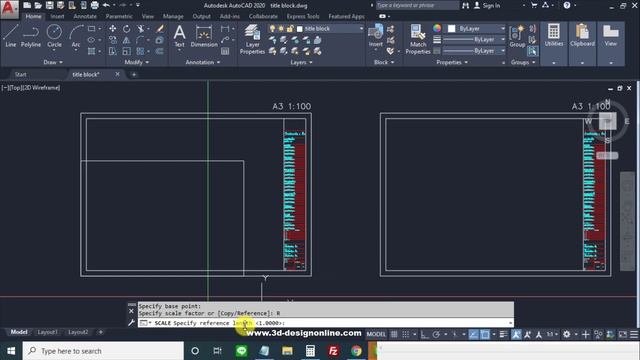The width and height of the screenshot is (640, 360).
Task: Select the Polyline tool
Action: point(31,36)
